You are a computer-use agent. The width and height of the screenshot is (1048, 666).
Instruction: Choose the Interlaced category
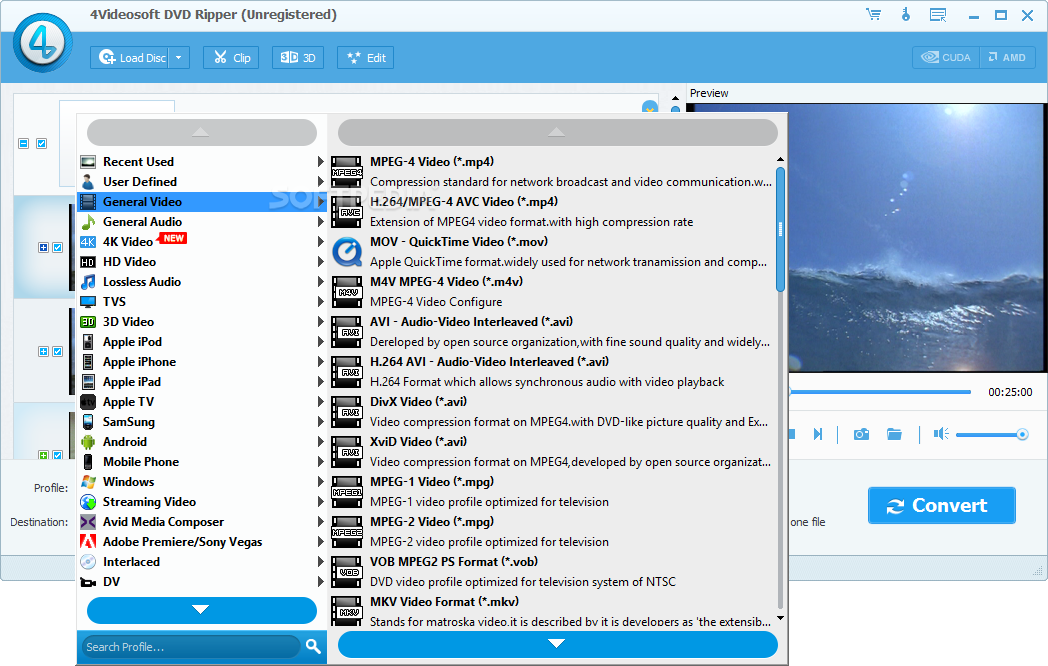point(202,562)
